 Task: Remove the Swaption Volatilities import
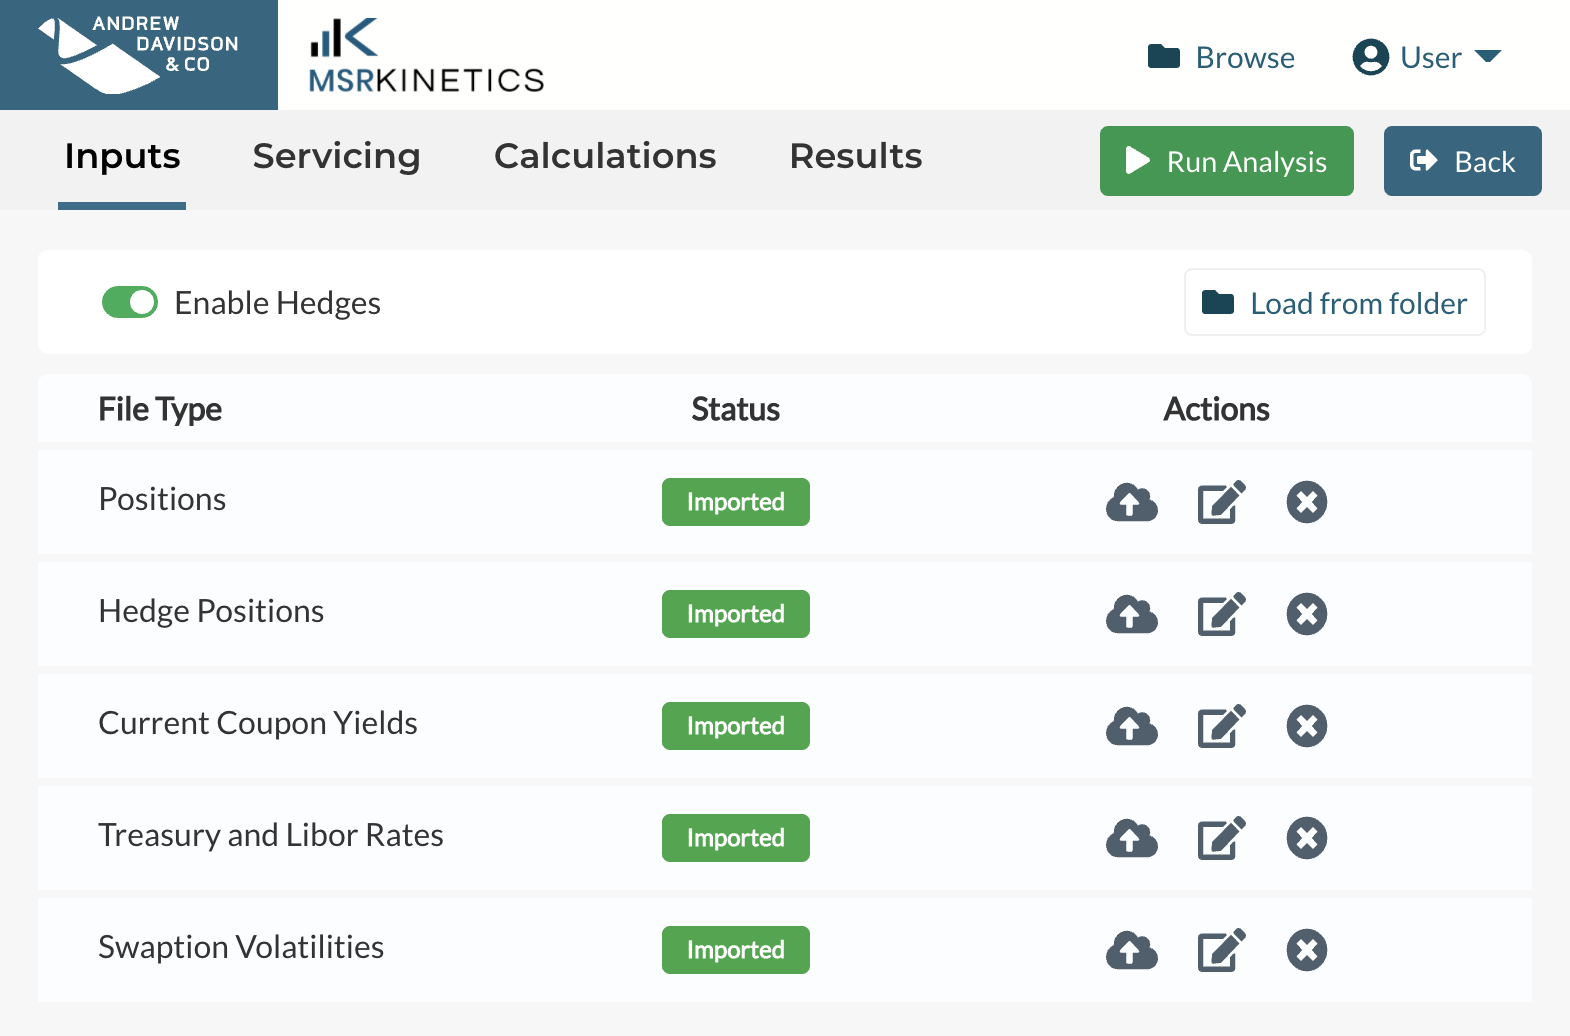(1307, 950)
